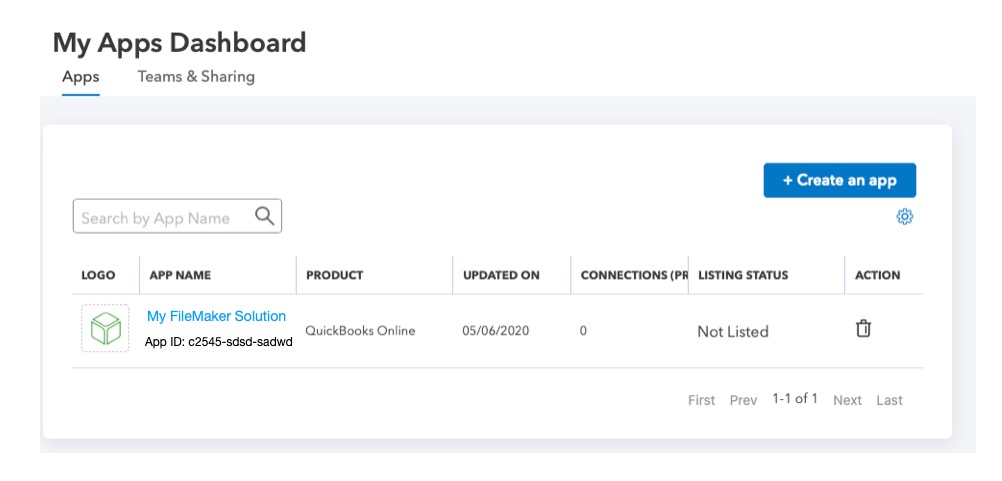Image resolution: width=1002 pixels, height=481 pixels.
Task: Open the Teams & Sharing tab
Action: click(196, 77)
